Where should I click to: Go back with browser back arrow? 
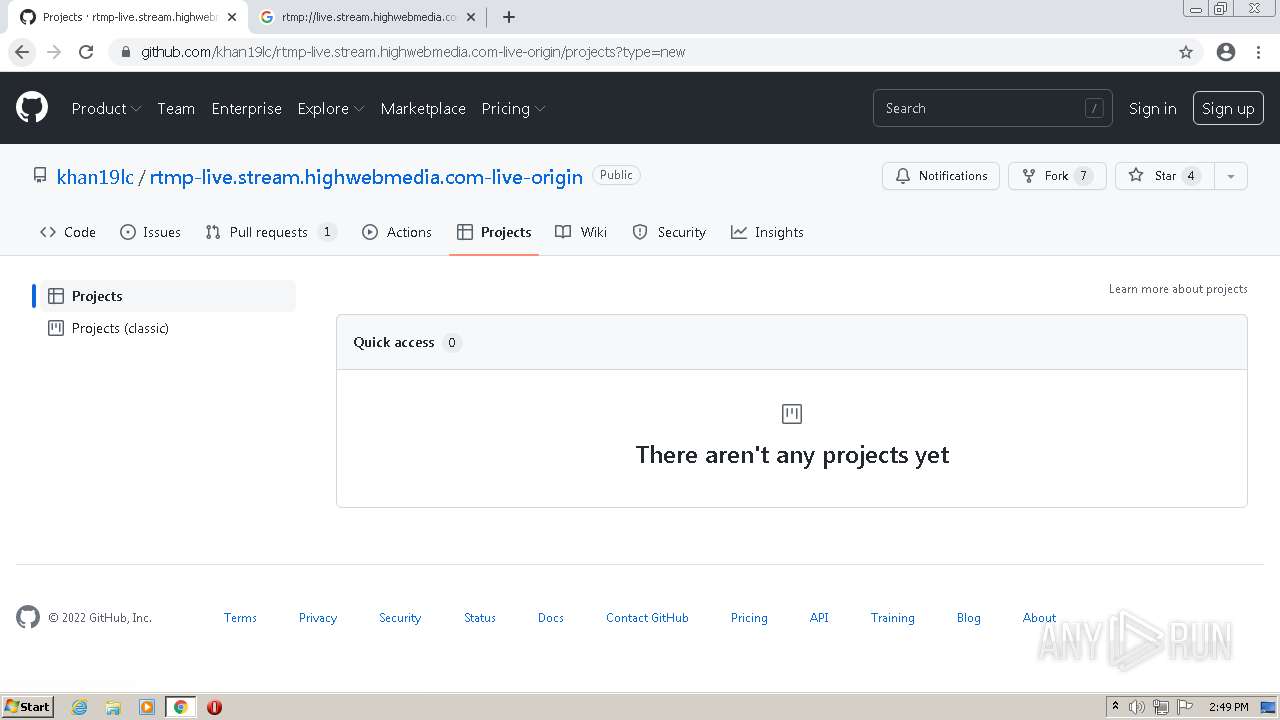(x=22, y=52)
